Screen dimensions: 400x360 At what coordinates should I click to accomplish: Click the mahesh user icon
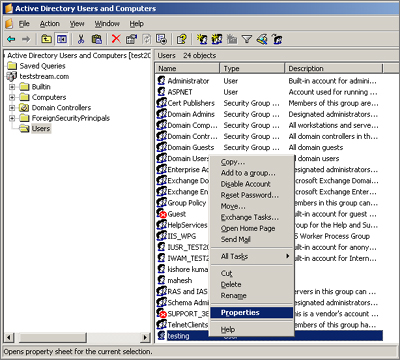click(162, 280)
